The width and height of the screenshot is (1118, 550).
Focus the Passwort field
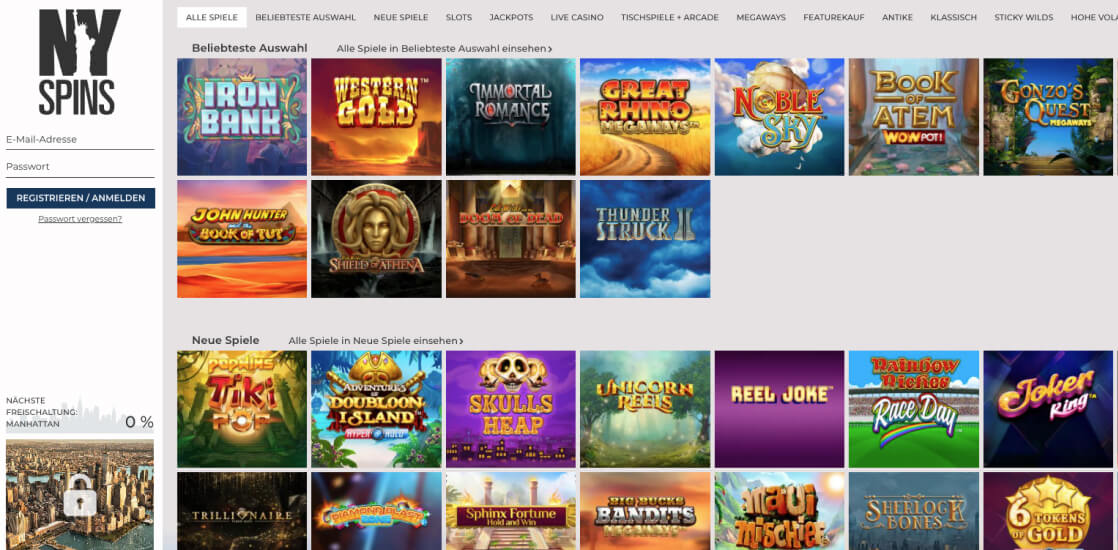[80, 167]
